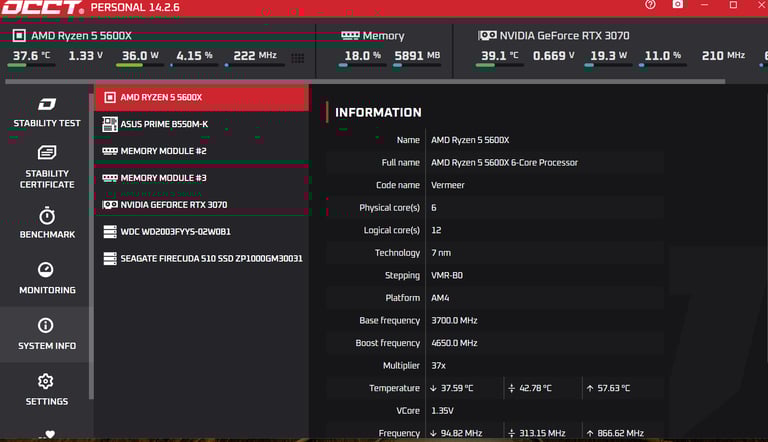The image size is (768, 442).
Task: Select WDC WD2003FYYS-02W0B1 drive entry
Action: coord(201,231)
